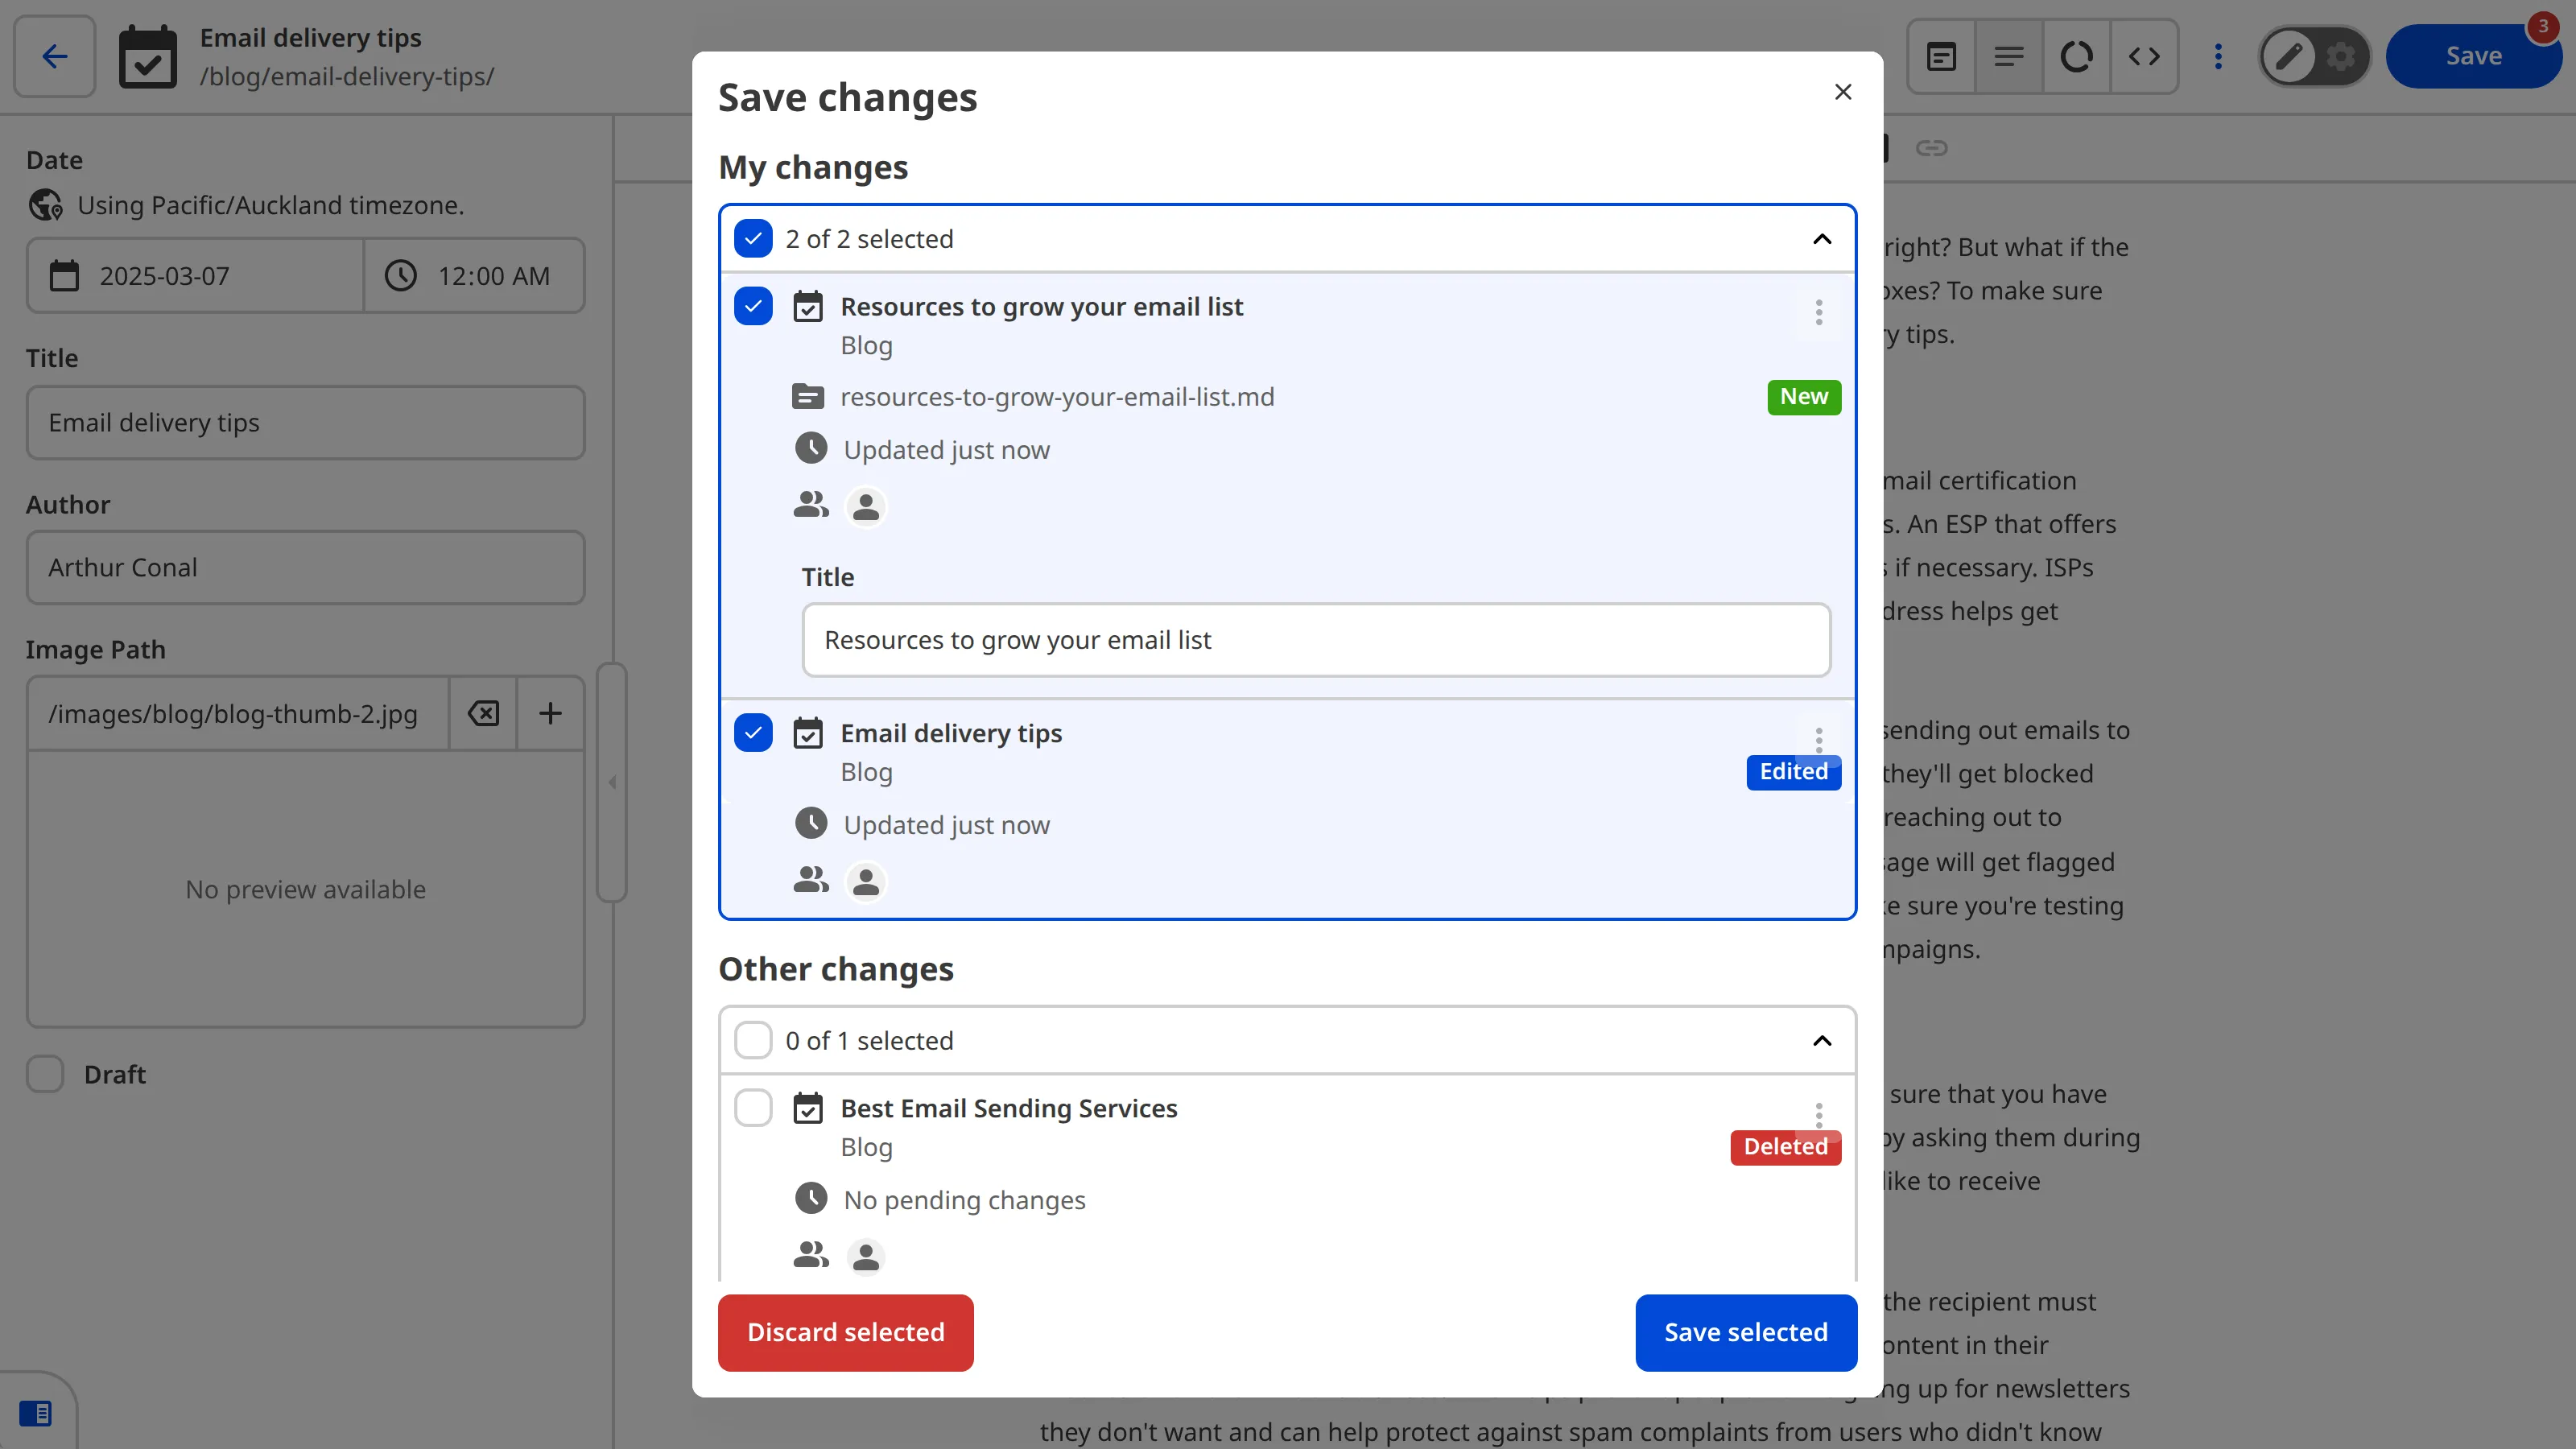
Task: Click the time field clock icon
Action: click(x=401, y=276)
